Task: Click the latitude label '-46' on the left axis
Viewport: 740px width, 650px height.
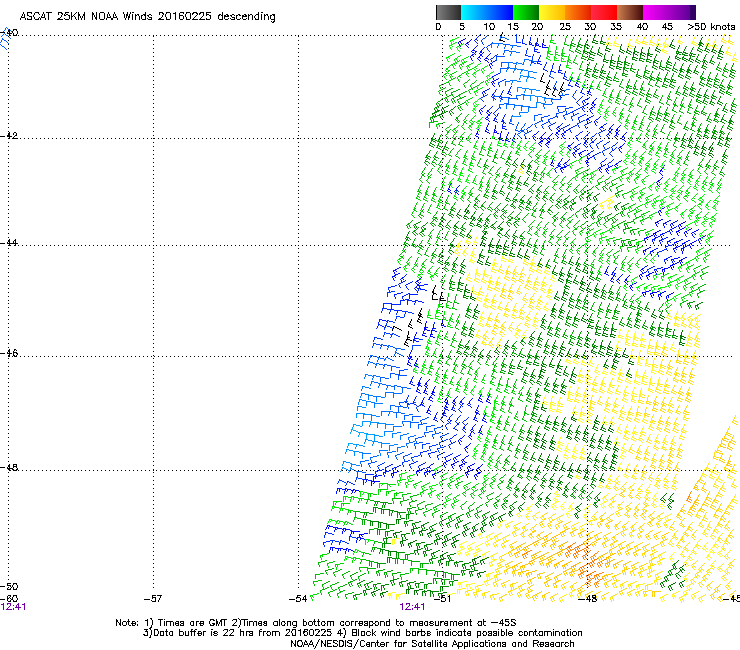Action: pos(9,353)
